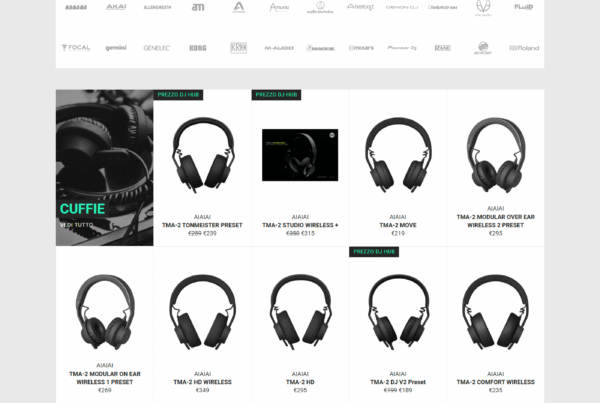Open the TMA-2 DJ V2 Preset title
This screenshot has width=600, height=403.
397,381
